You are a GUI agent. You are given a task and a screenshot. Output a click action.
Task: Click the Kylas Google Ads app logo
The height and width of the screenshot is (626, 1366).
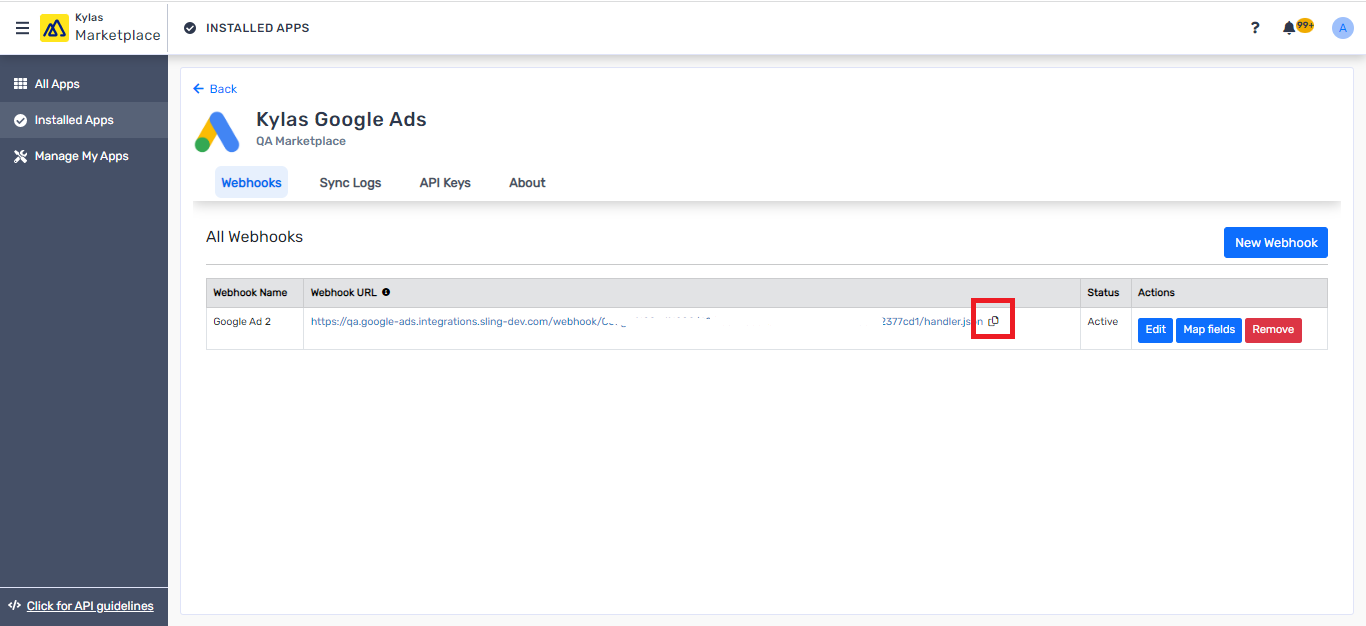pyautogui.click(x=217, y=131)
